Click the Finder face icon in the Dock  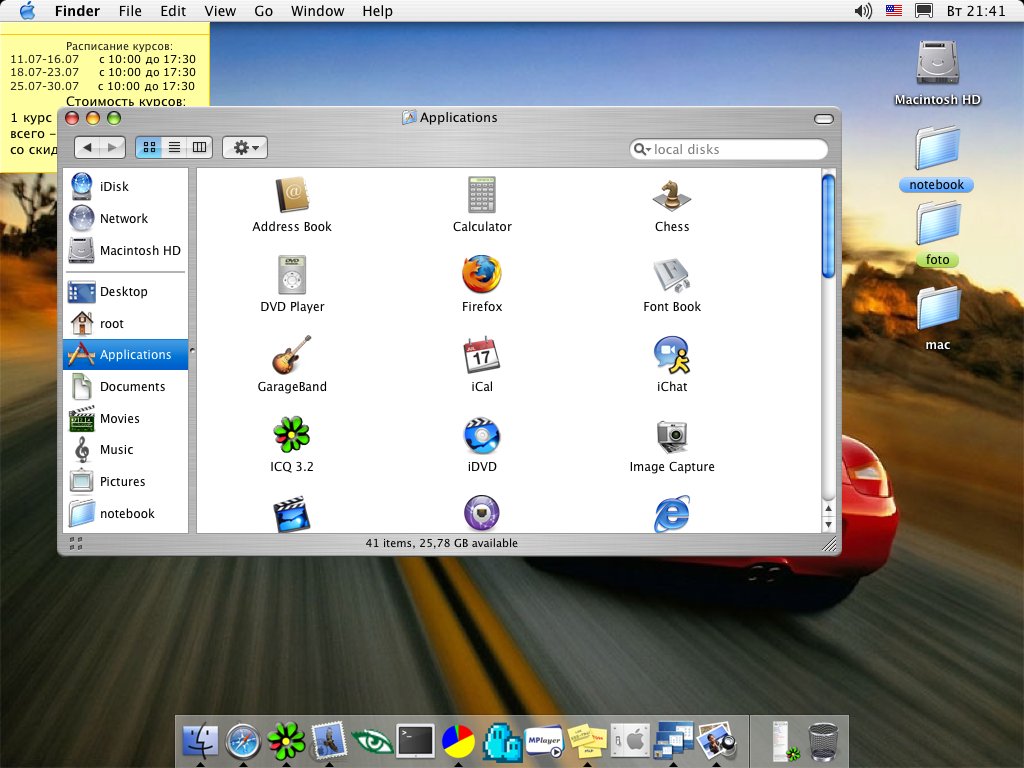click(200, 741)
